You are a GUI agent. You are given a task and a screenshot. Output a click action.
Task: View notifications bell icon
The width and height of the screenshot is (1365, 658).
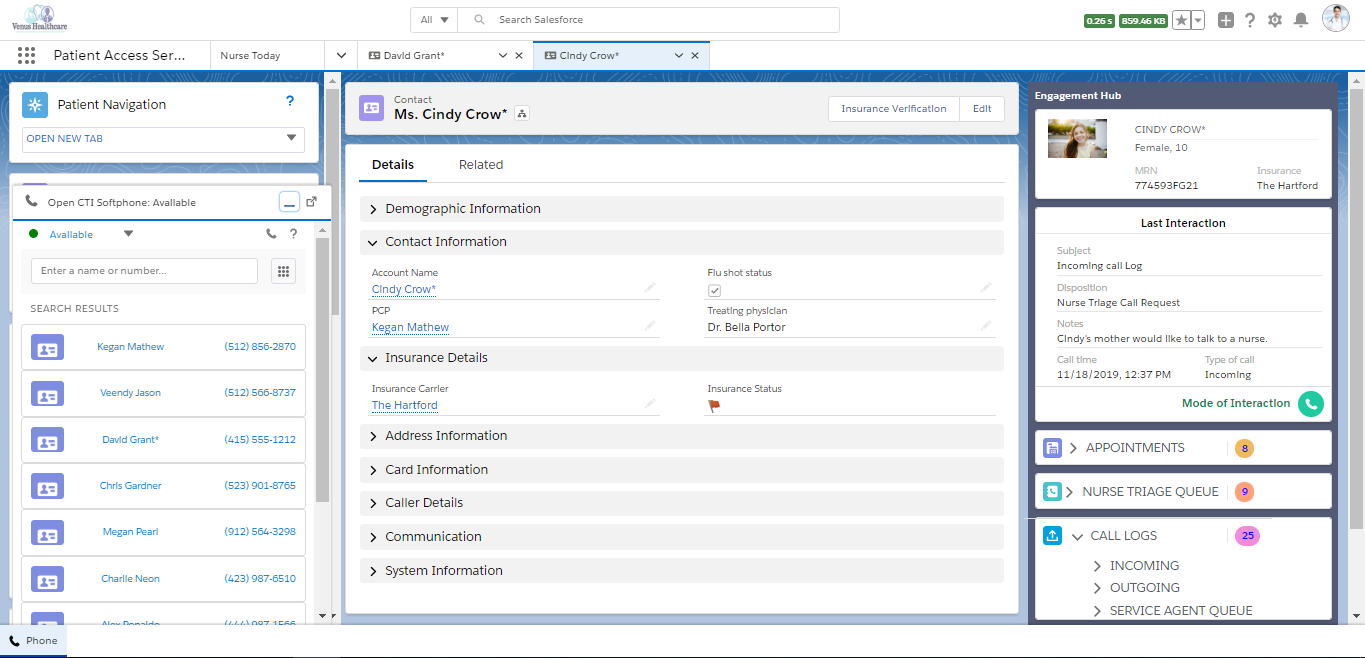1301,20
